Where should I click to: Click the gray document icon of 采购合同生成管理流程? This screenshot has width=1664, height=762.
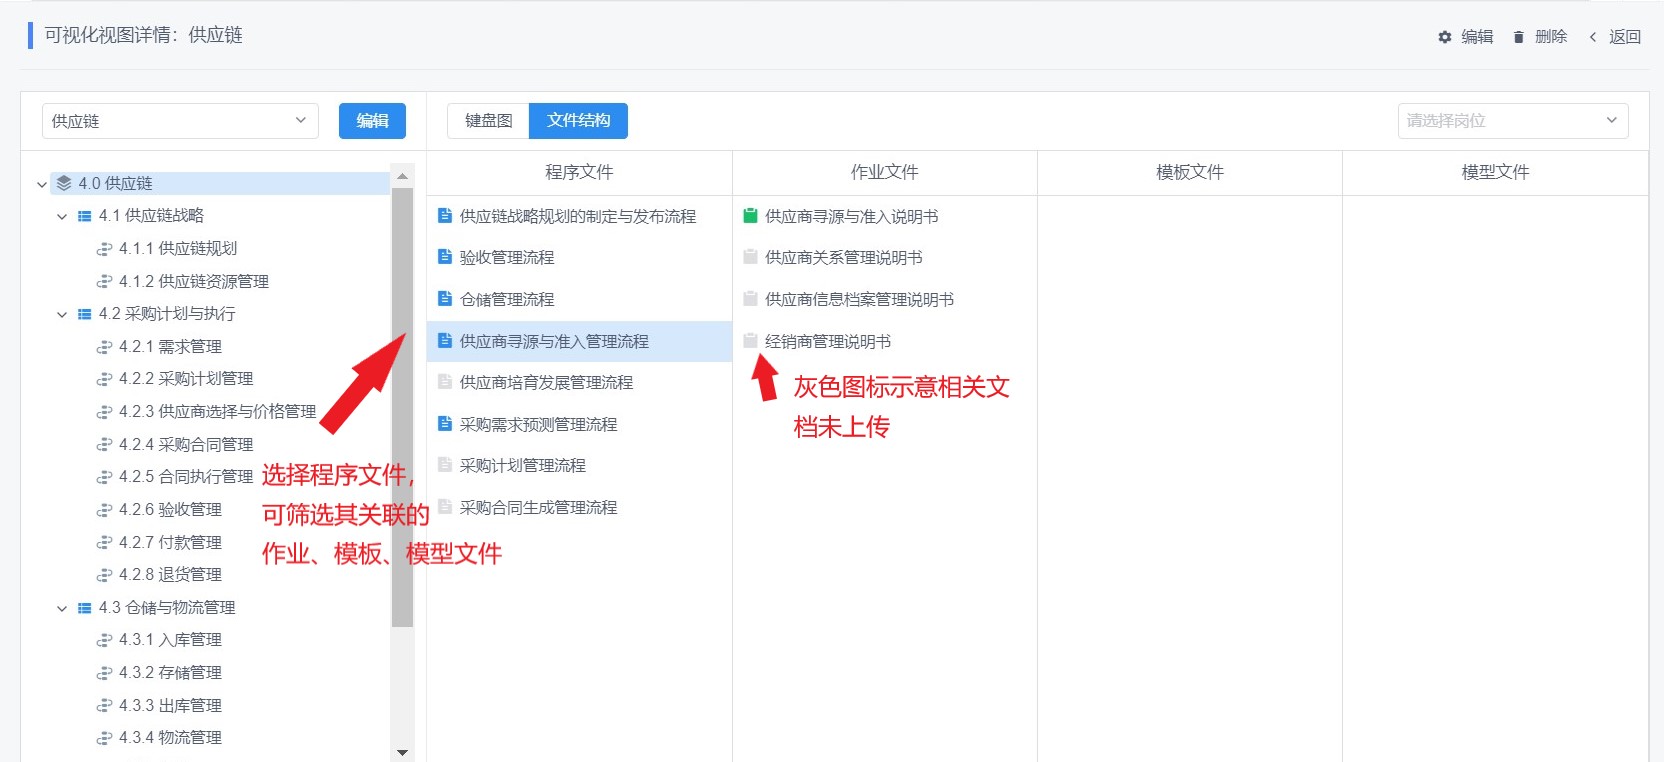point(445,507)
